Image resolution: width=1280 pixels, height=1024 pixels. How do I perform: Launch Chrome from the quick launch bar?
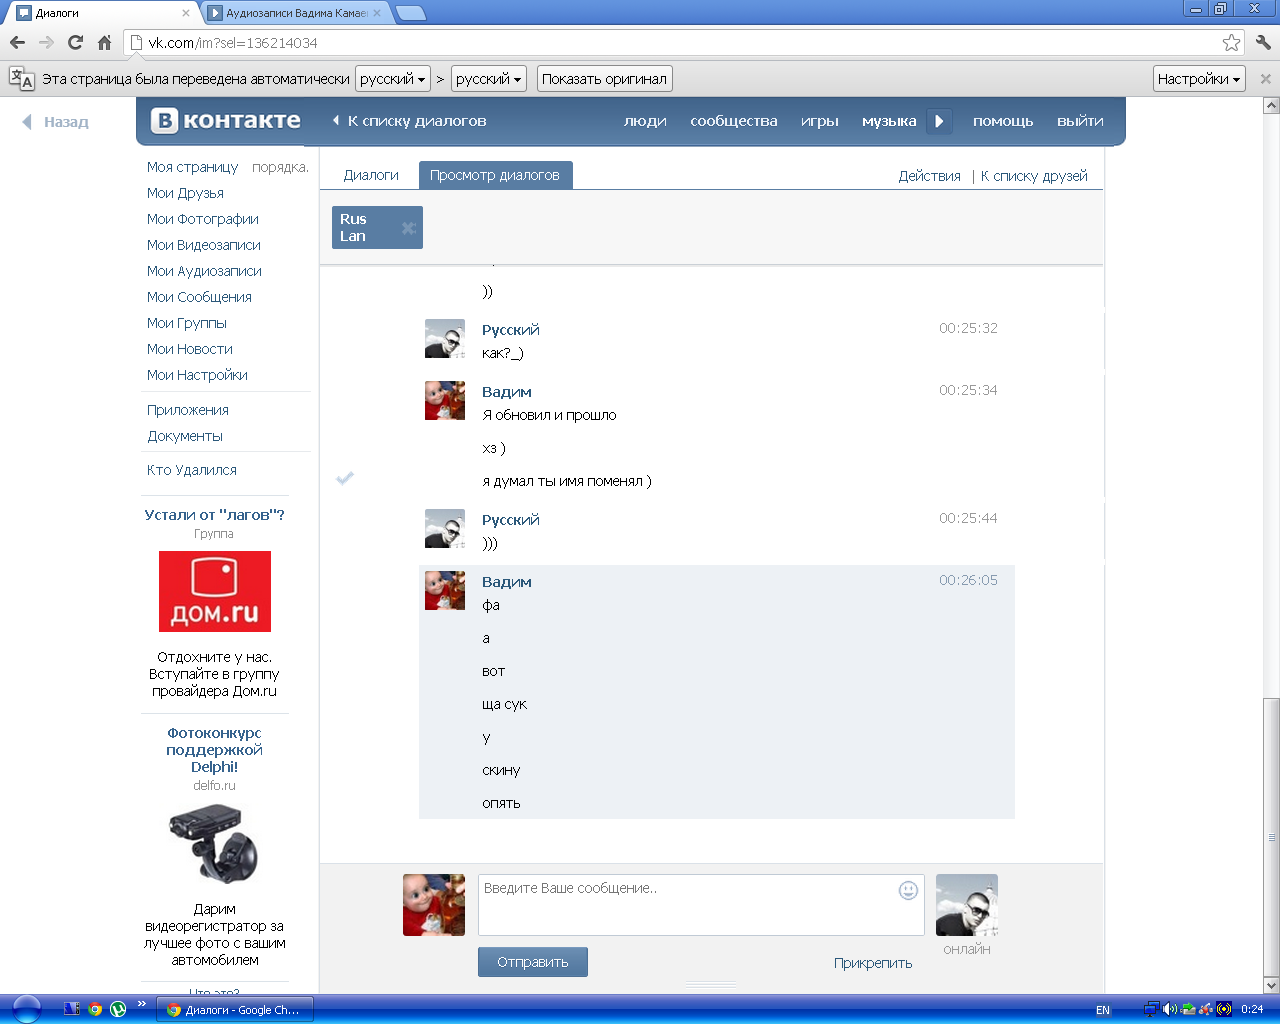pos(95,1009)
